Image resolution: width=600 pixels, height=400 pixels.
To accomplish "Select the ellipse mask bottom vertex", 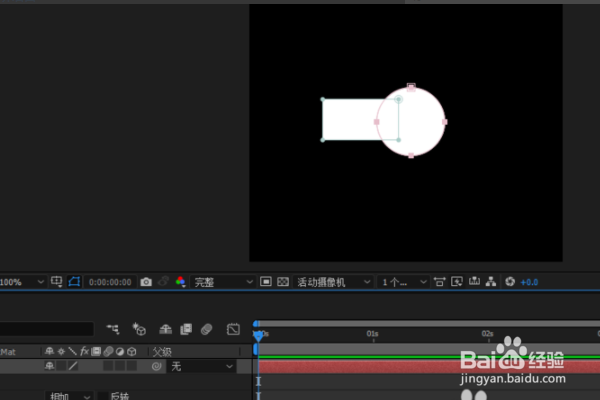I will 411,155.
